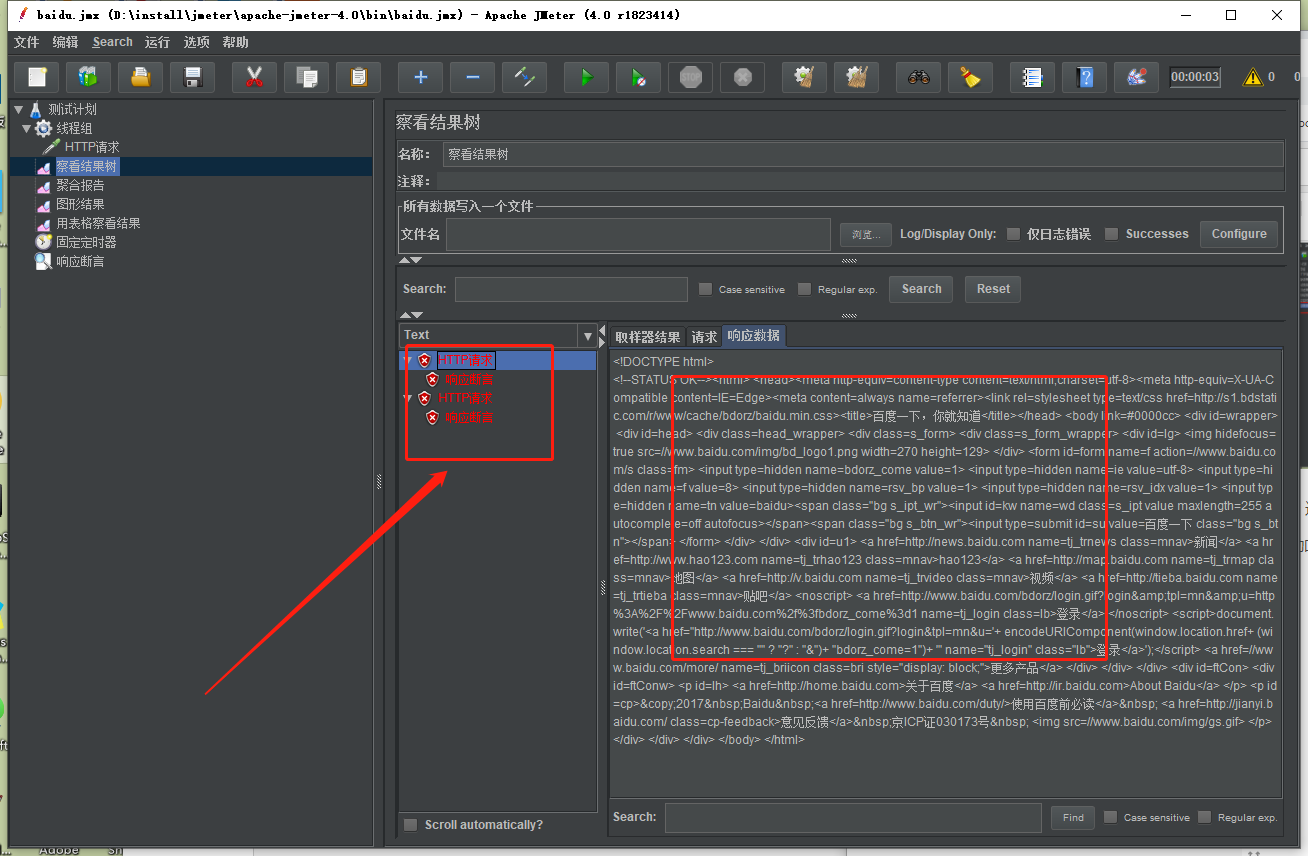This screenshot has height=856, width=1308.
Task: Open the 编辑 menu
Action: (x=65, y=42)
